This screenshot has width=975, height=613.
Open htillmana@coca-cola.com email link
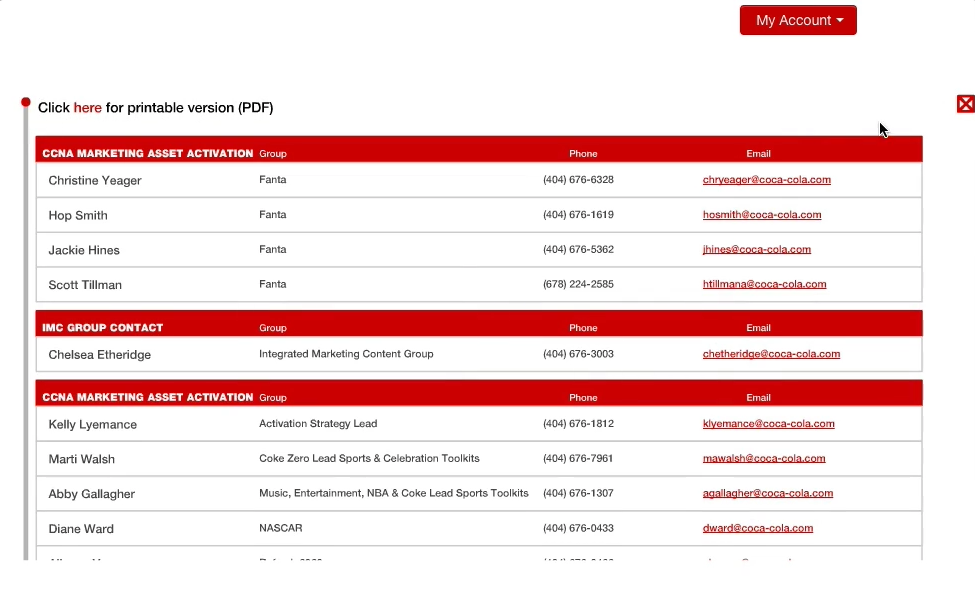(x=764, y=284)
